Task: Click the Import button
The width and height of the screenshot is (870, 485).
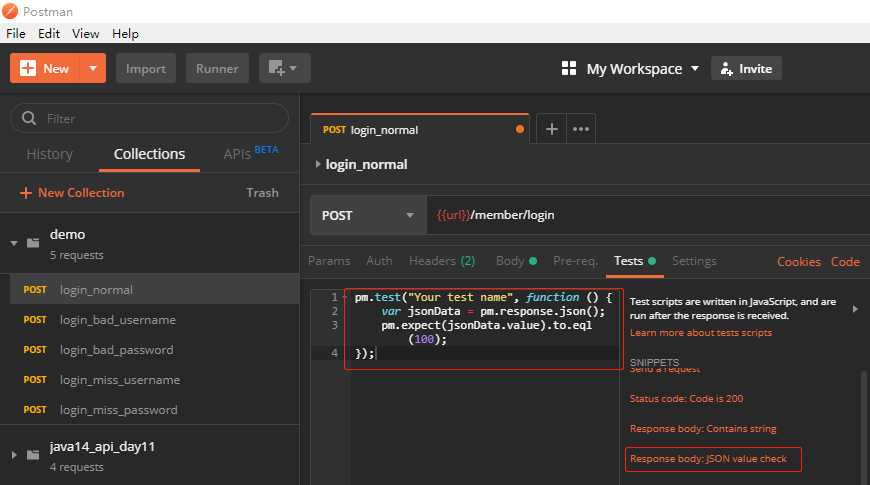Action: coord(146,68)
